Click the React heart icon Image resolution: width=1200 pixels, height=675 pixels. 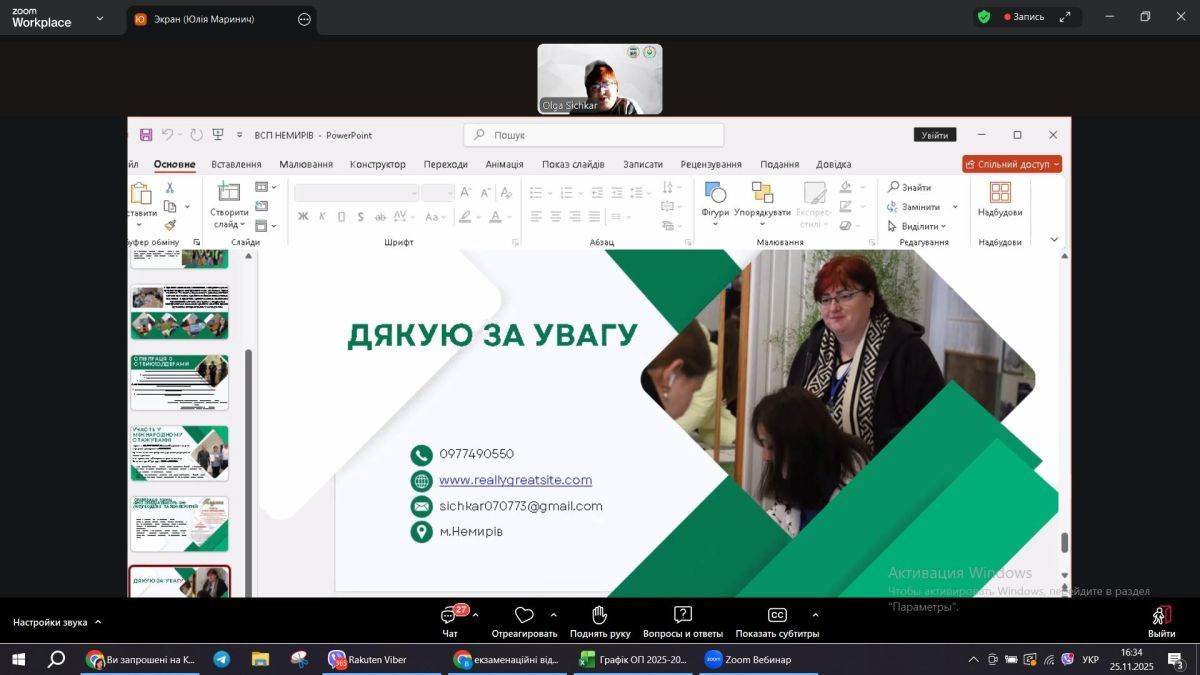[x=524, y=615]
